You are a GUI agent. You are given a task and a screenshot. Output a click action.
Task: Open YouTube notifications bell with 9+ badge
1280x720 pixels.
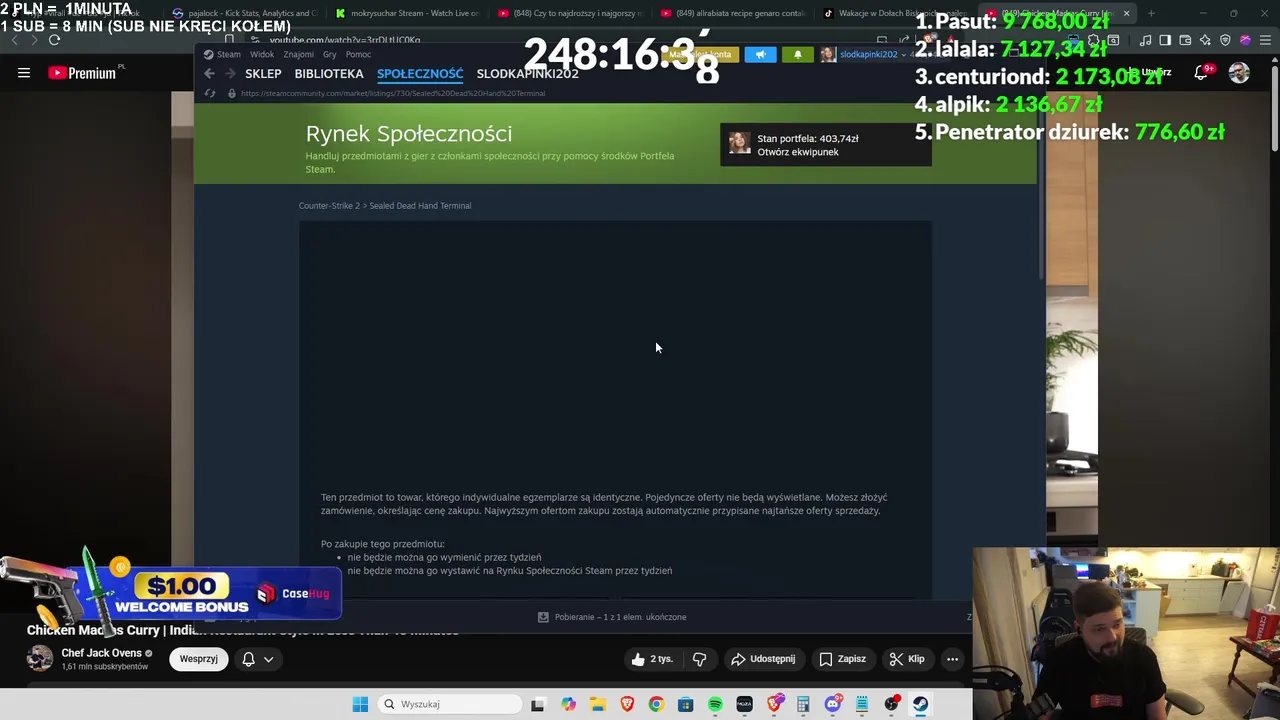coord(1204,73)
